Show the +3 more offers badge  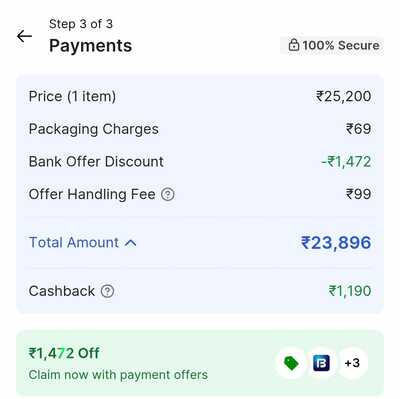pos(352,363)
